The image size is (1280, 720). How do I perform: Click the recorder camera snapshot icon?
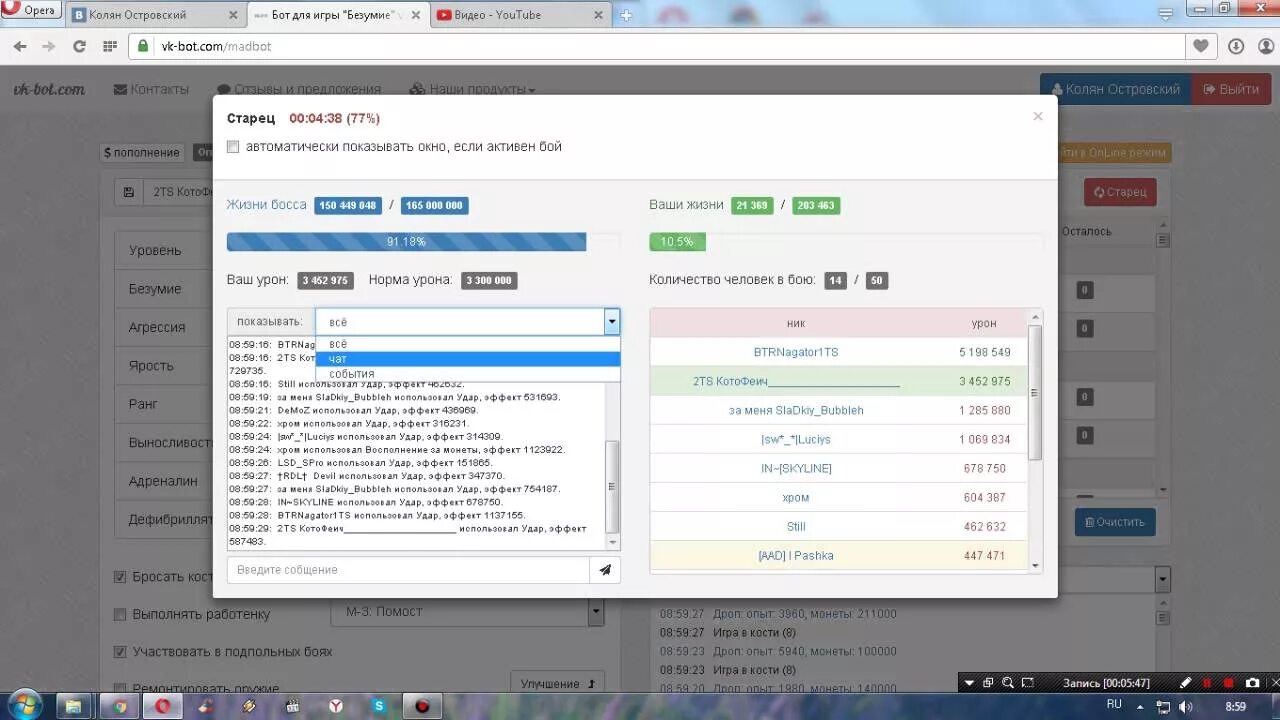1252,683
